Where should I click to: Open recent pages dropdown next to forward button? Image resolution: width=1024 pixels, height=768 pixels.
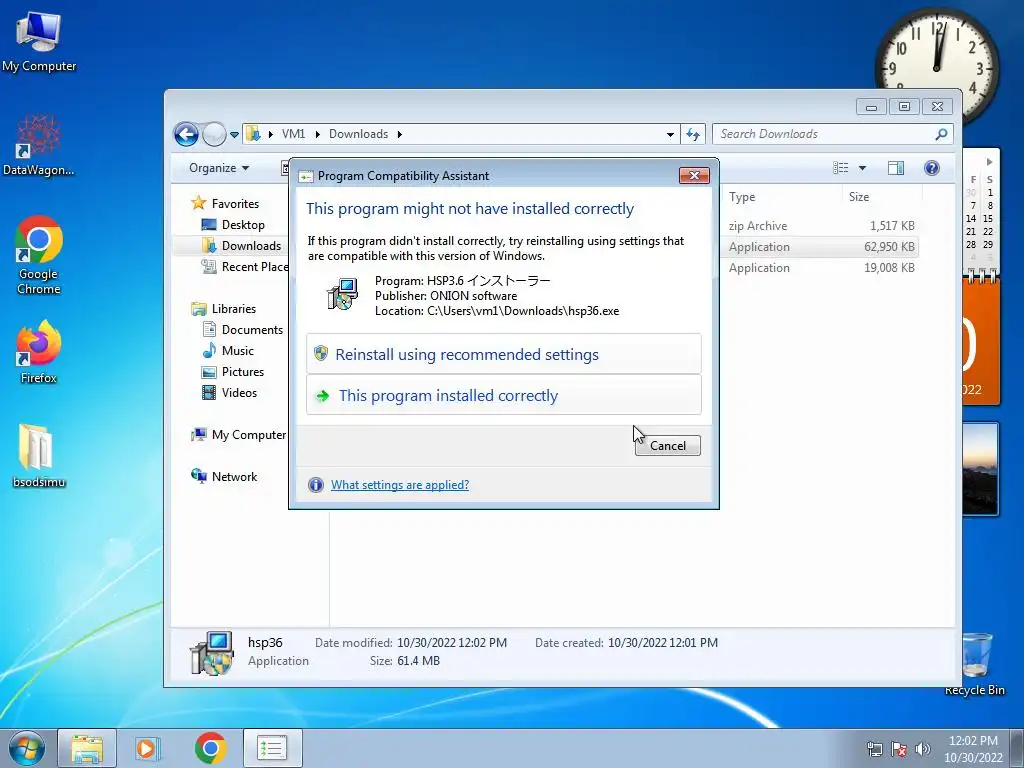[234, 135]
